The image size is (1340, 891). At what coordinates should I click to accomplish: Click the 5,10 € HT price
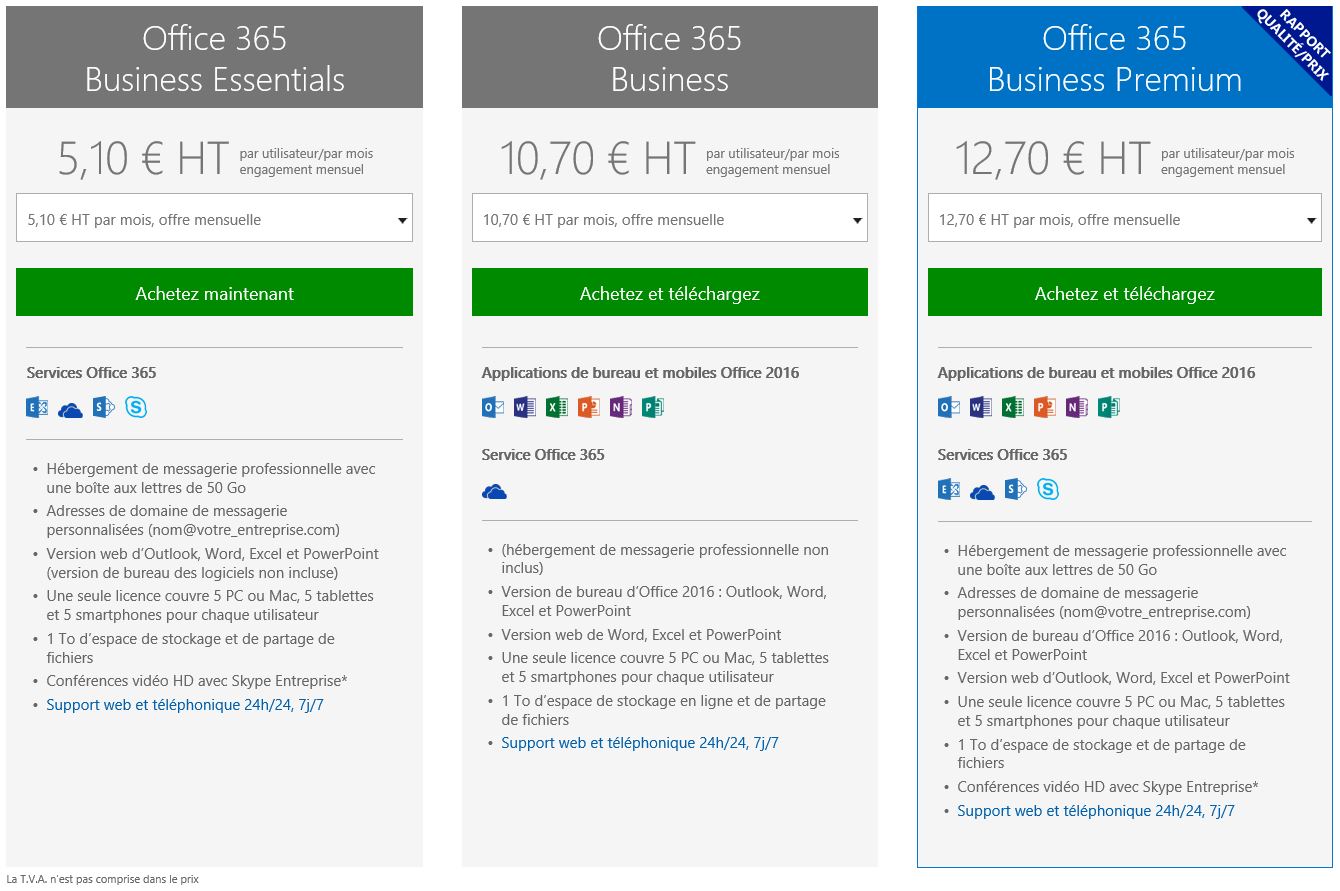143,159
